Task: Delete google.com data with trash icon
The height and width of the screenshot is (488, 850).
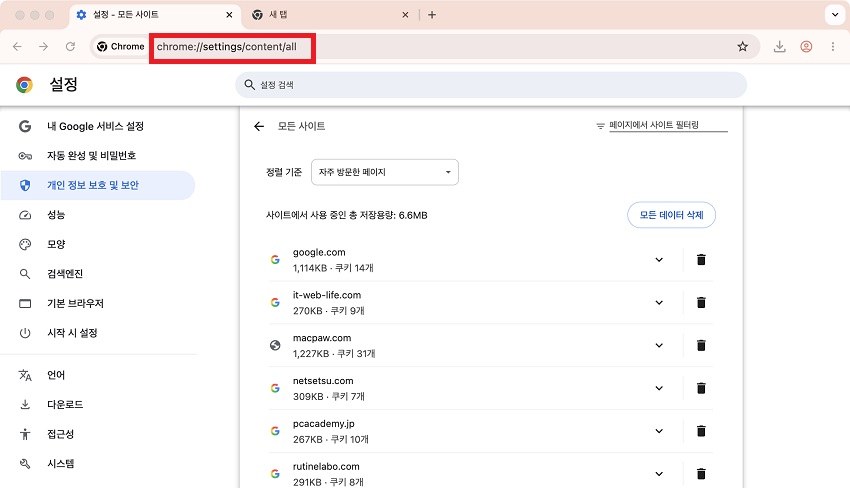Action: [701, 260]
